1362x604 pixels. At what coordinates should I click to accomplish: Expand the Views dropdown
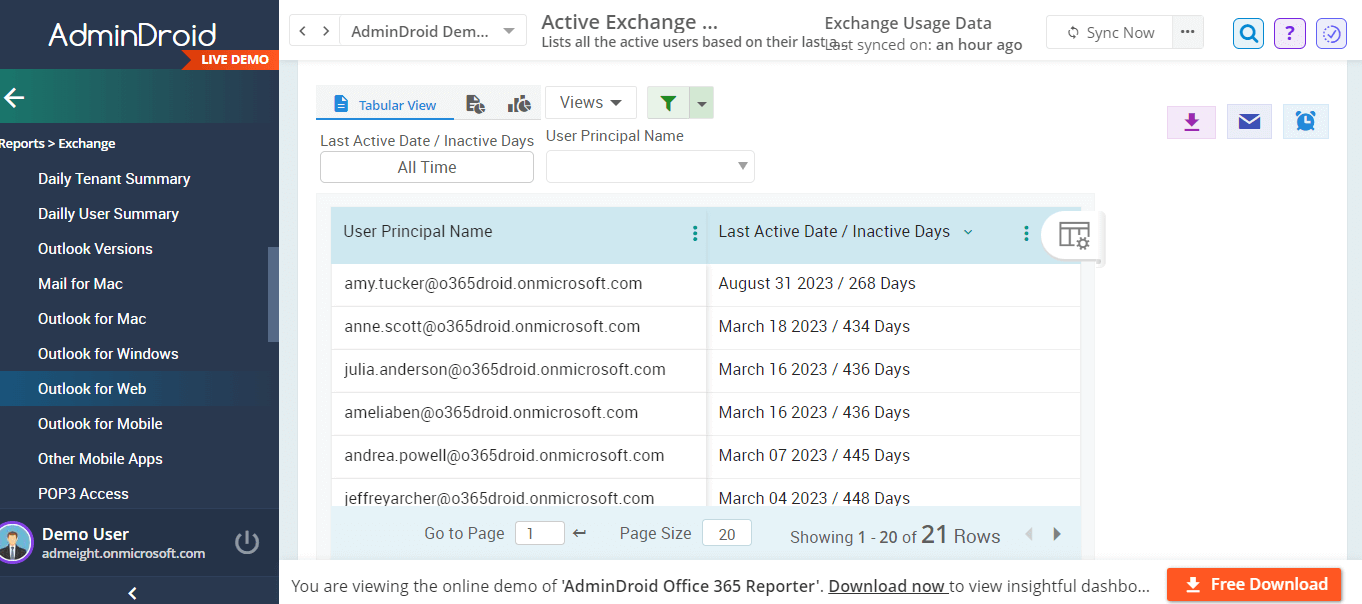point(590,103)
